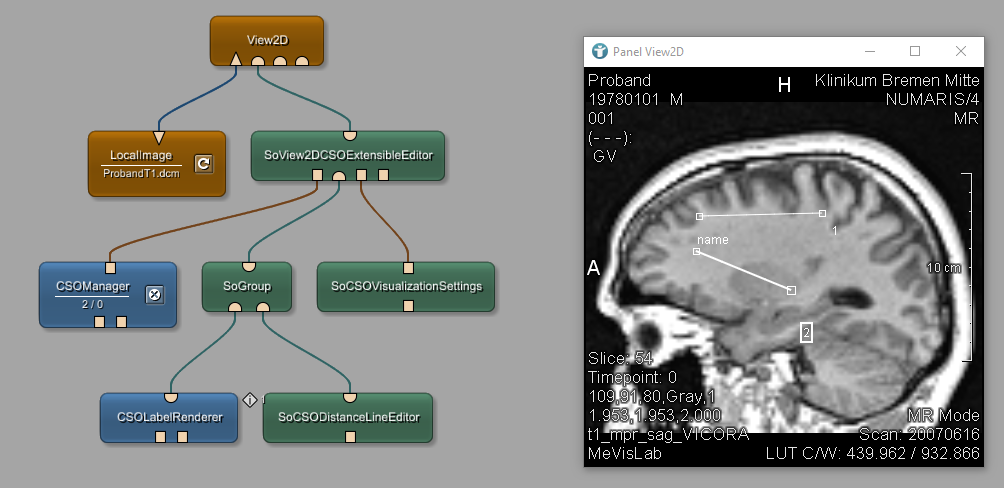The image size is (1004, 488).
Task: Select the SoView2DCSOExtensibleEditor node
Action: click(x=347, y=155)
